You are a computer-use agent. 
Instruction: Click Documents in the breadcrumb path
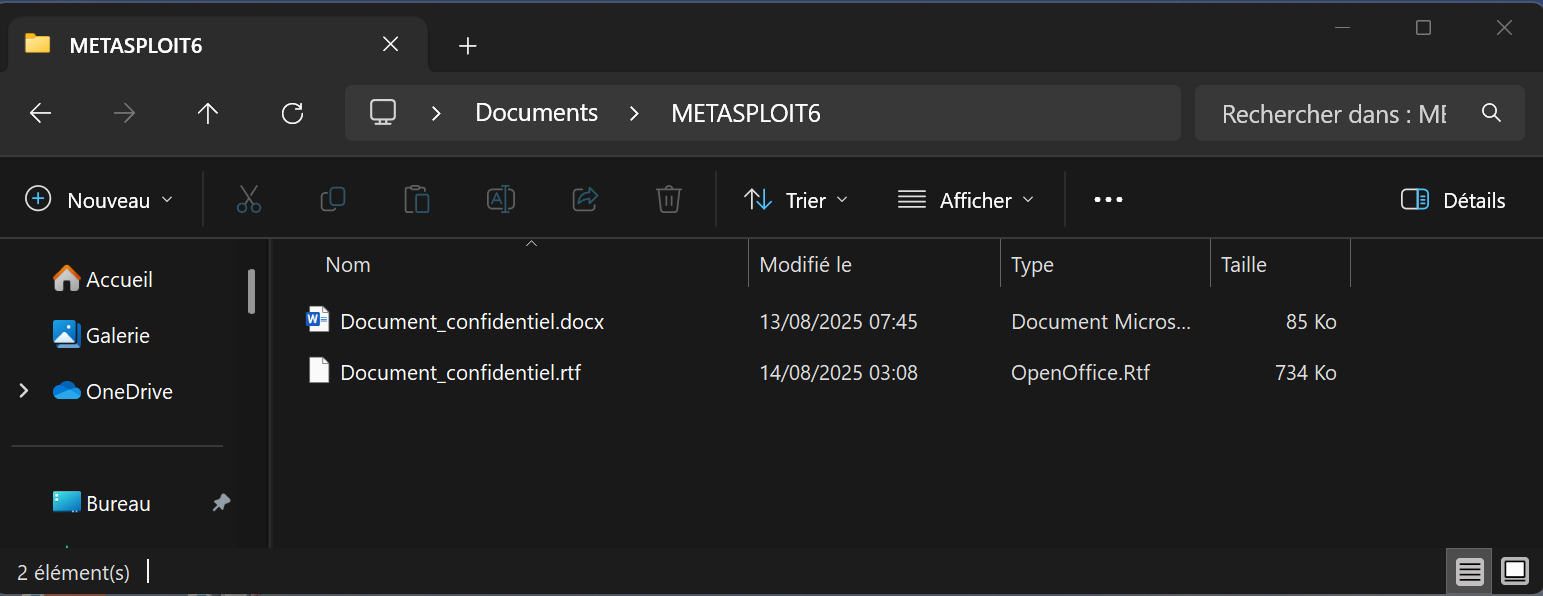click(x=536, y=114)
